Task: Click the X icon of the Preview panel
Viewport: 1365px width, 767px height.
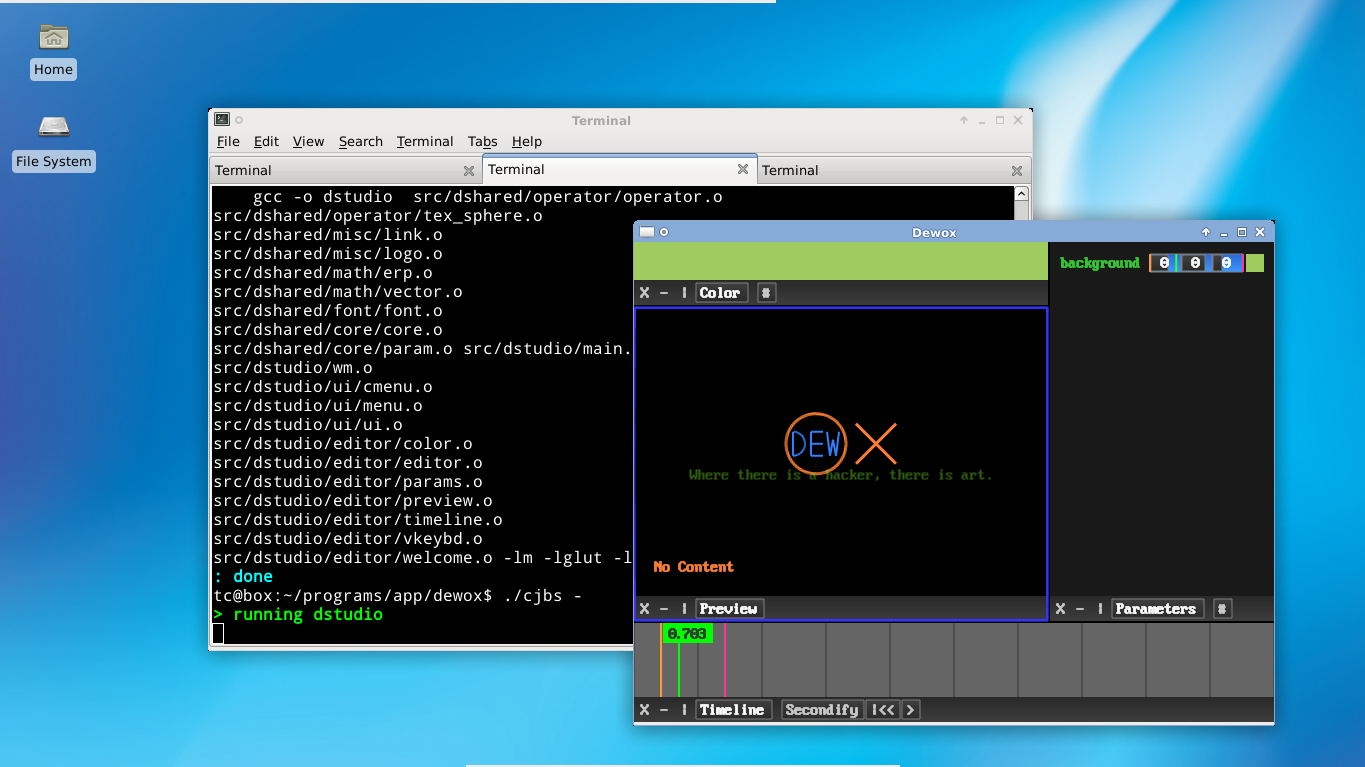Action: [x=644, y=609]
